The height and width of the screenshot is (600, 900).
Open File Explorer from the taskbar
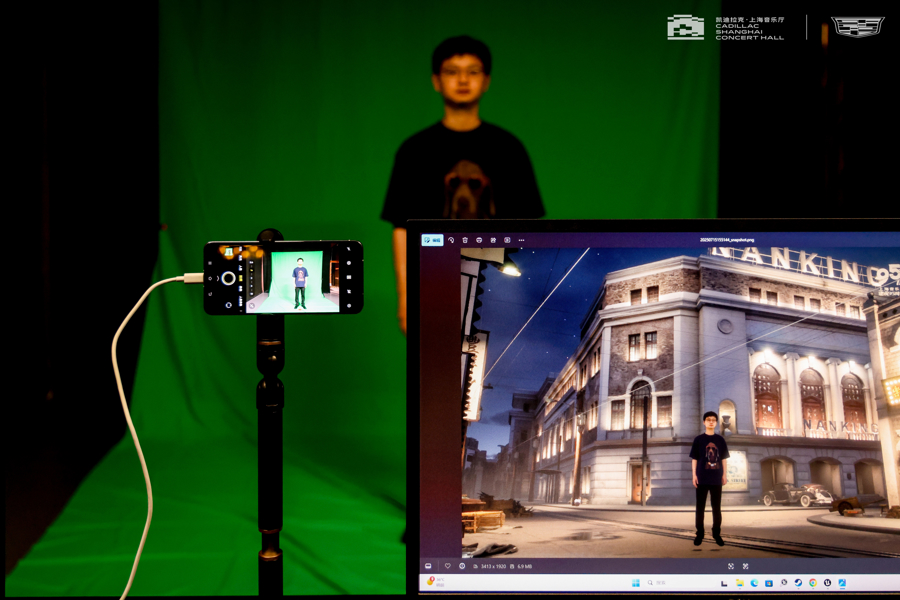point(740,583)
